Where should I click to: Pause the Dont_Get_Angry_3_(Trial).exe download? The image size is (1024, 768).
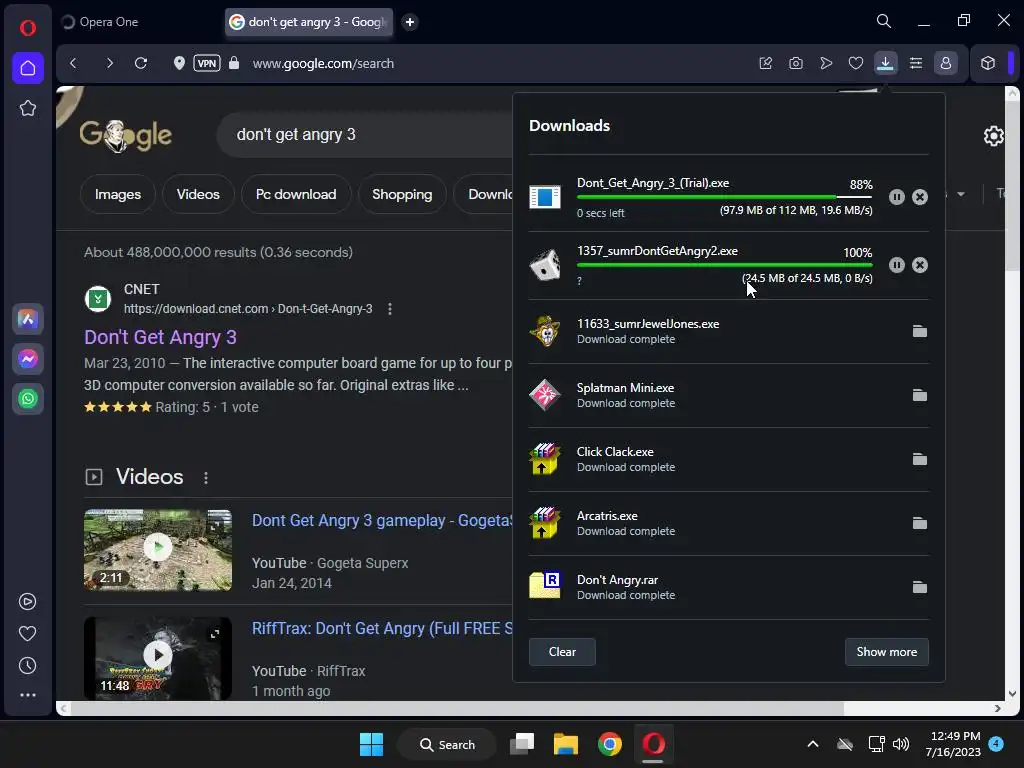pyautogui.click(x=897, y=197)
